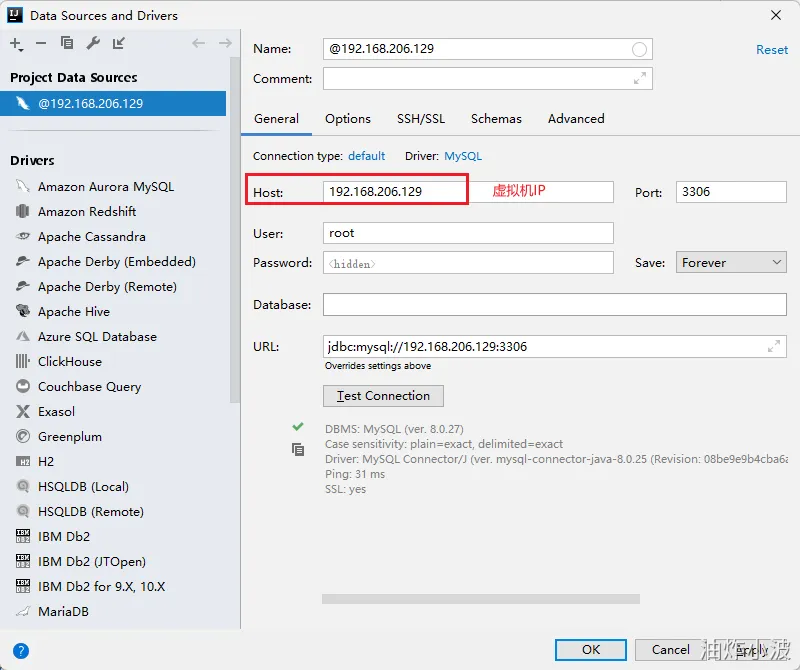Screen dimensions: 800x670
Task: Open the MySQL driver selector link
Action: 463,156
